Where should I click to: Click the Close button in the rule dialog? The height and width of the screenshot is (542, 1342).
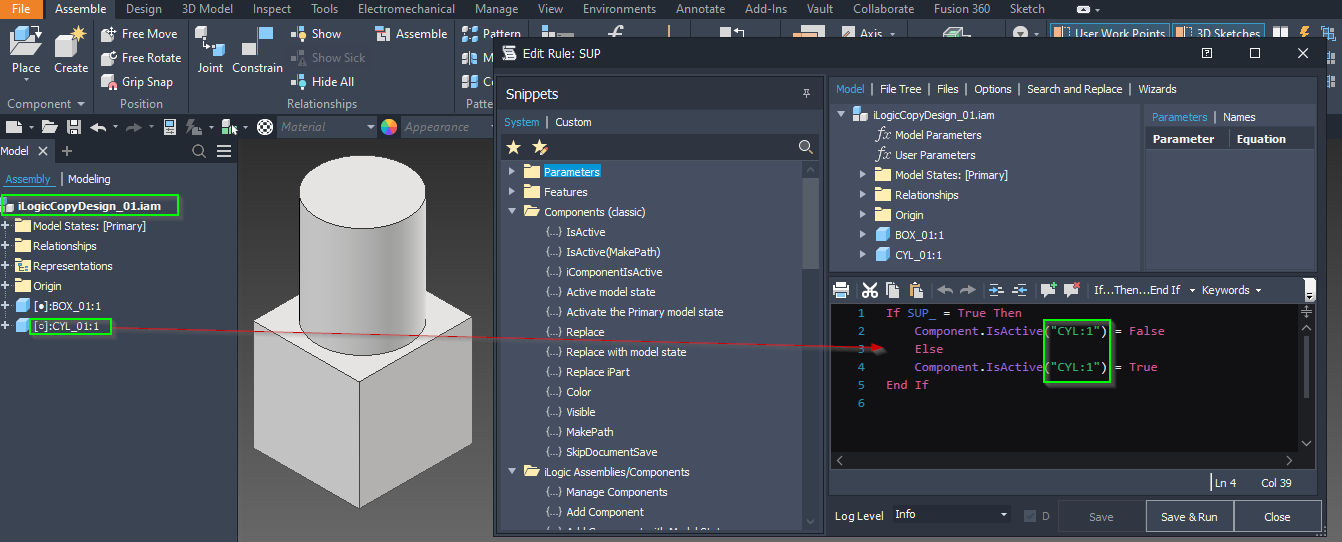tap(1276, 517)
